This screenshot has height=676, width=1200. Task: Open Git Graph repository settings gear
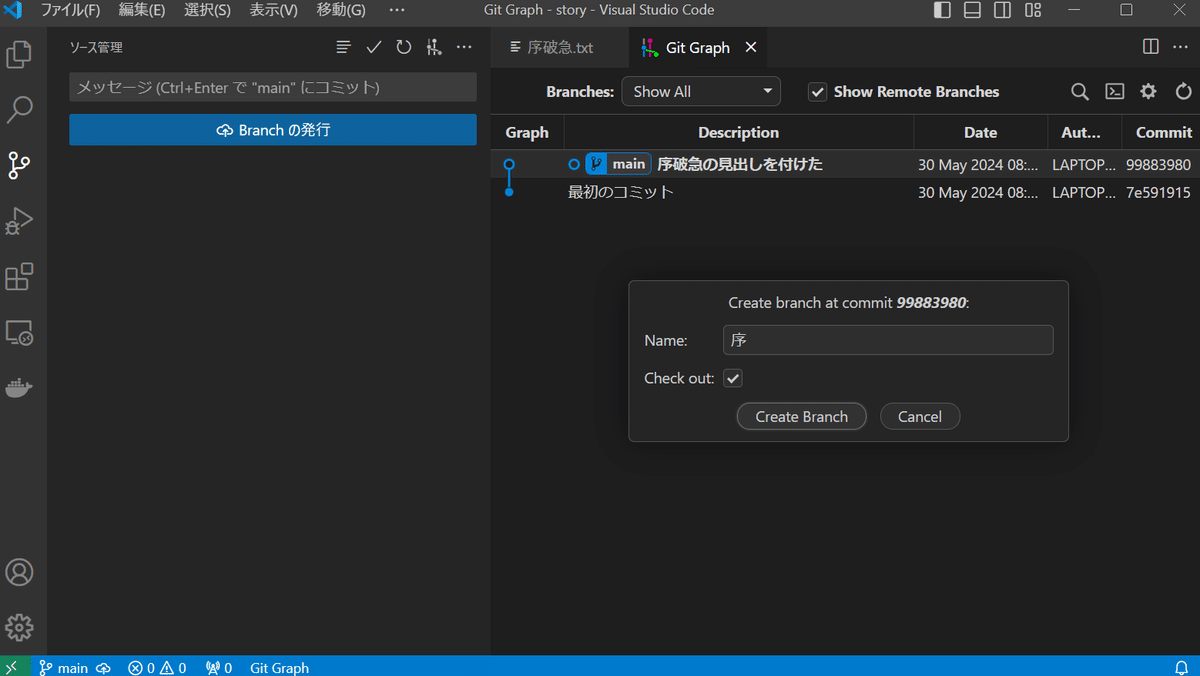[1148, 91]
